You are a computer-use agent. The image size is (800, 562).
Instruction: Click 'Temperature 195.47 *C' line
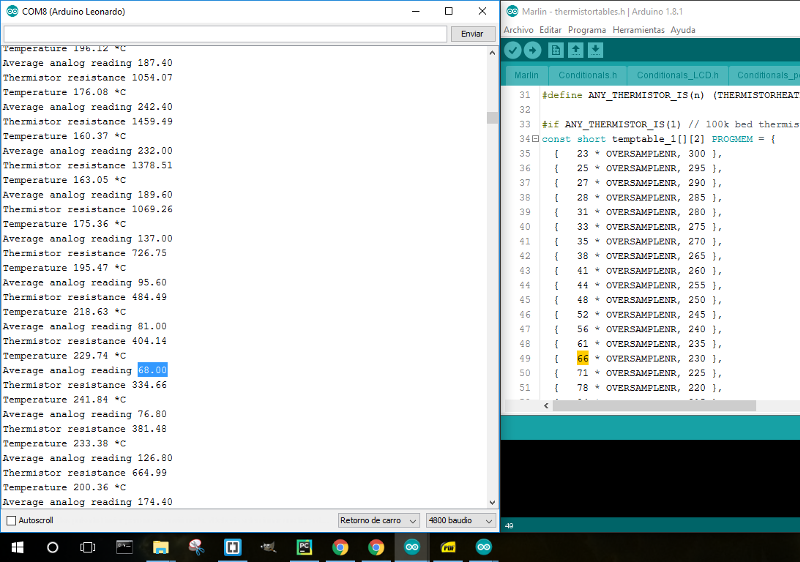[64, 268]
